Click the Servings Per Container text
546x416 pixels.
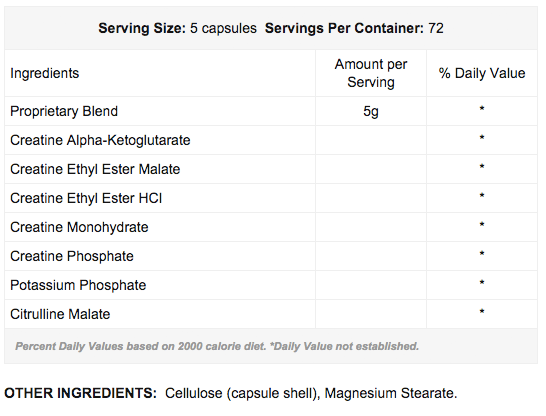(x=344, y=28)
